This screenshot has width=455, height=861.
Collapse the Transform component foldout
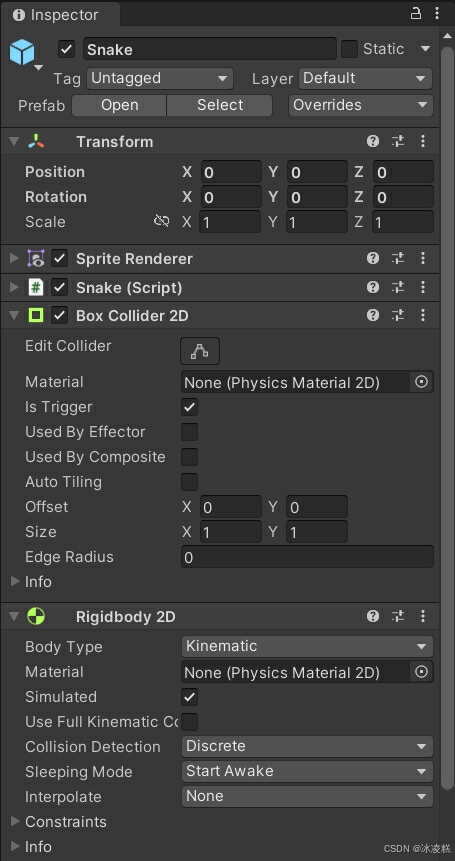14,142
